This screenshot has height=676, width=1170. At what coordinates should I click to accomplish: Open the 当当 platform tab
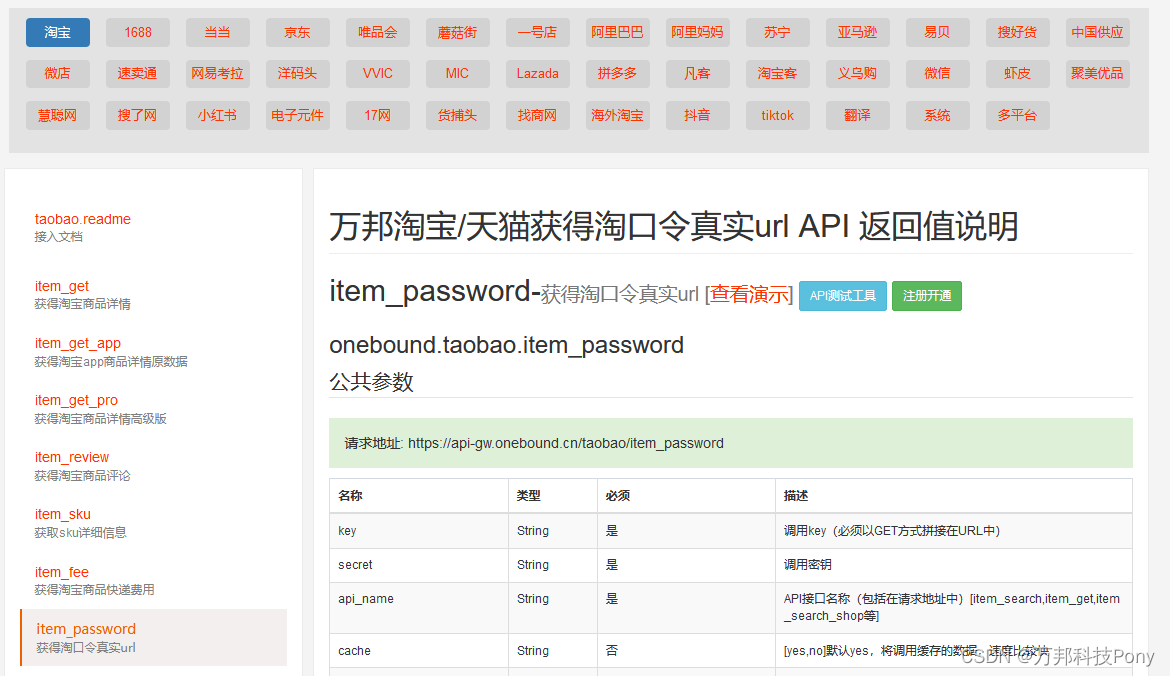click(x=217, y=32)
